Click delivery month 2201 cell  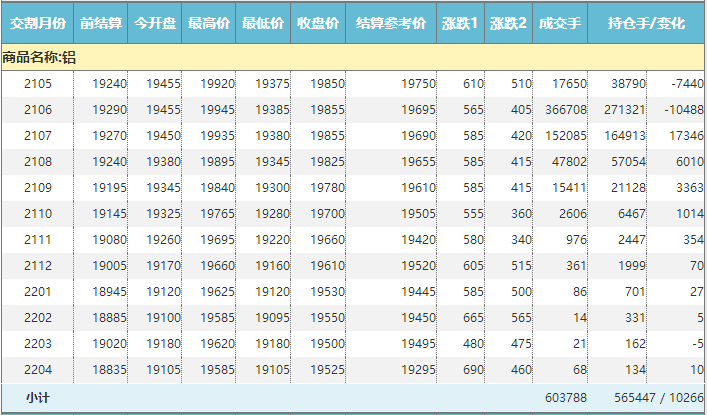point(38,292)
